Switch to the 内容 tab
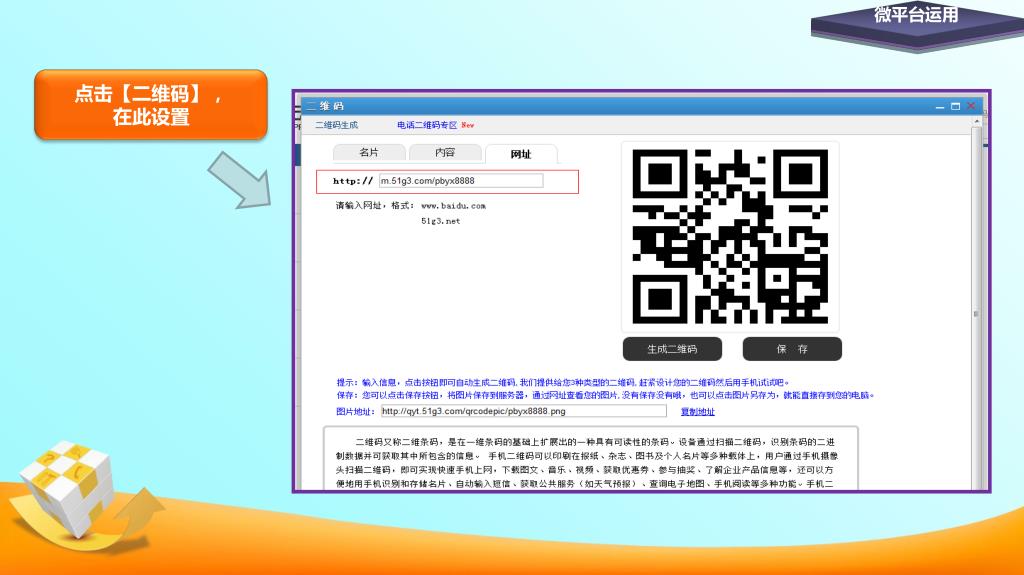 (x=445, y=152)
